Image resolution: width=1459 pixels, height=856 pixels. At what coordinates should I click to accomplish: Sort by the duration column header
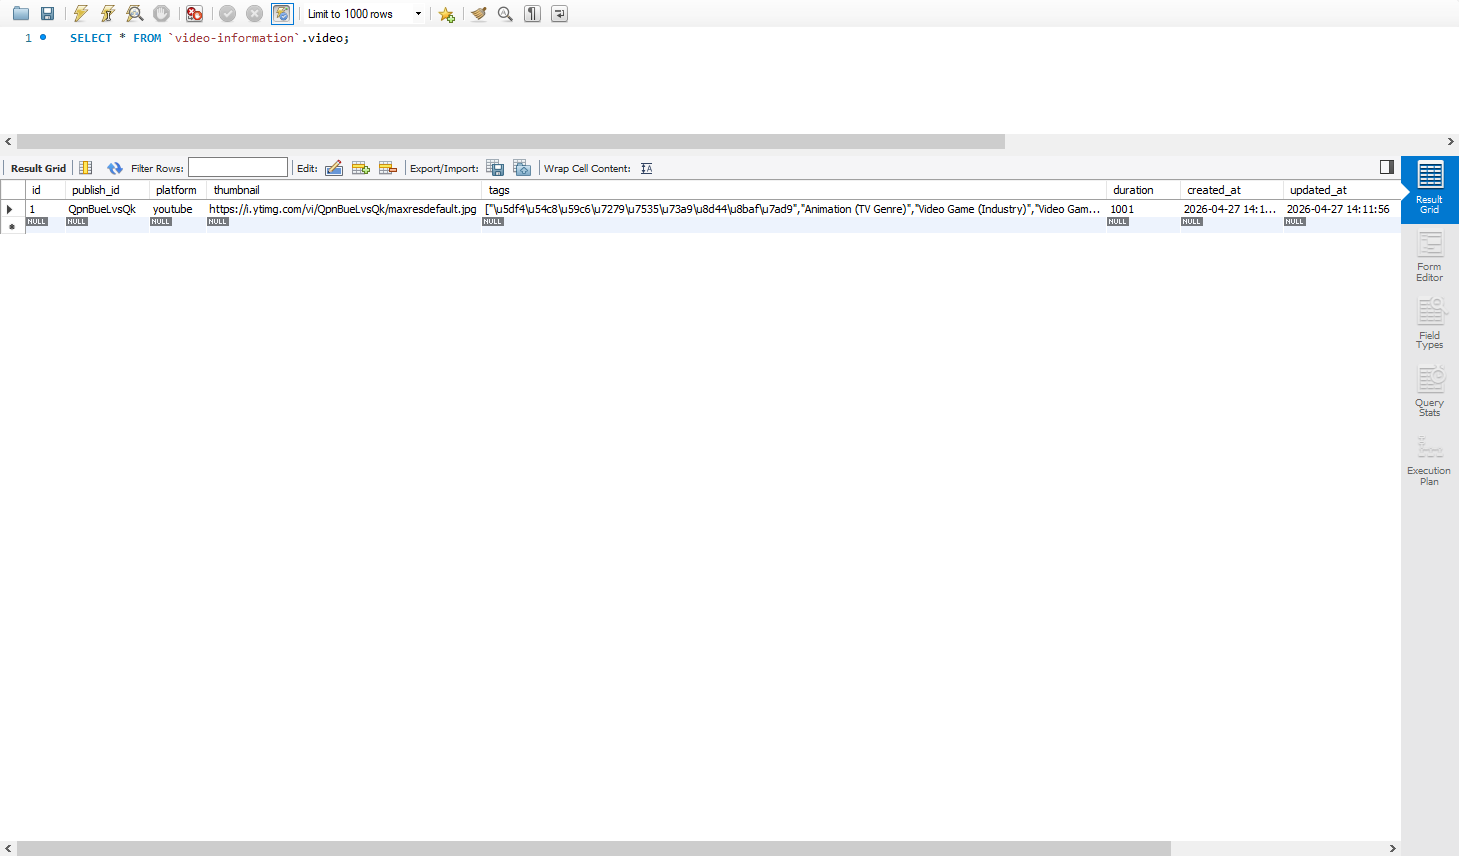click(1133, 190)
